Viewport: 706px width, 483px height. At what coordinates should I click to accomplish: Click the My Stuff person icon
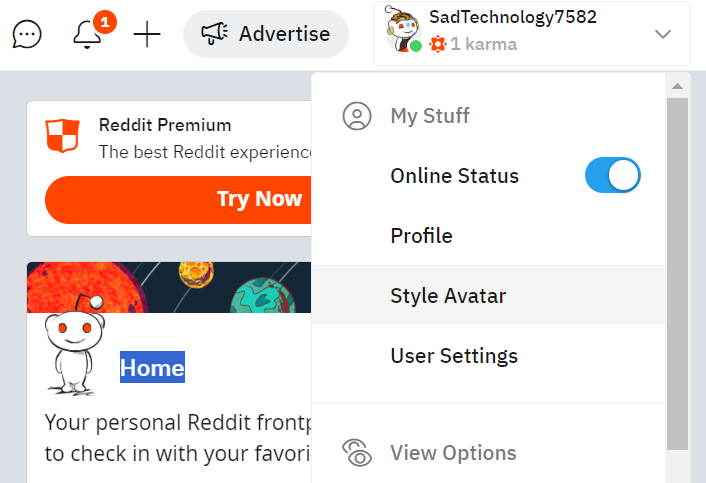pyautogui.click(x=357, y=116)
